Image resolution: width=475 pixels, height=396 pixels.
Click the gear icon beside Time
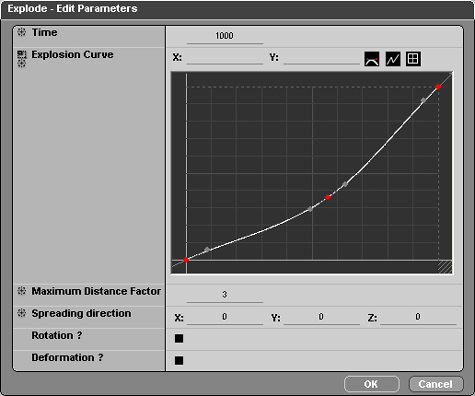[x=22, y=32]
